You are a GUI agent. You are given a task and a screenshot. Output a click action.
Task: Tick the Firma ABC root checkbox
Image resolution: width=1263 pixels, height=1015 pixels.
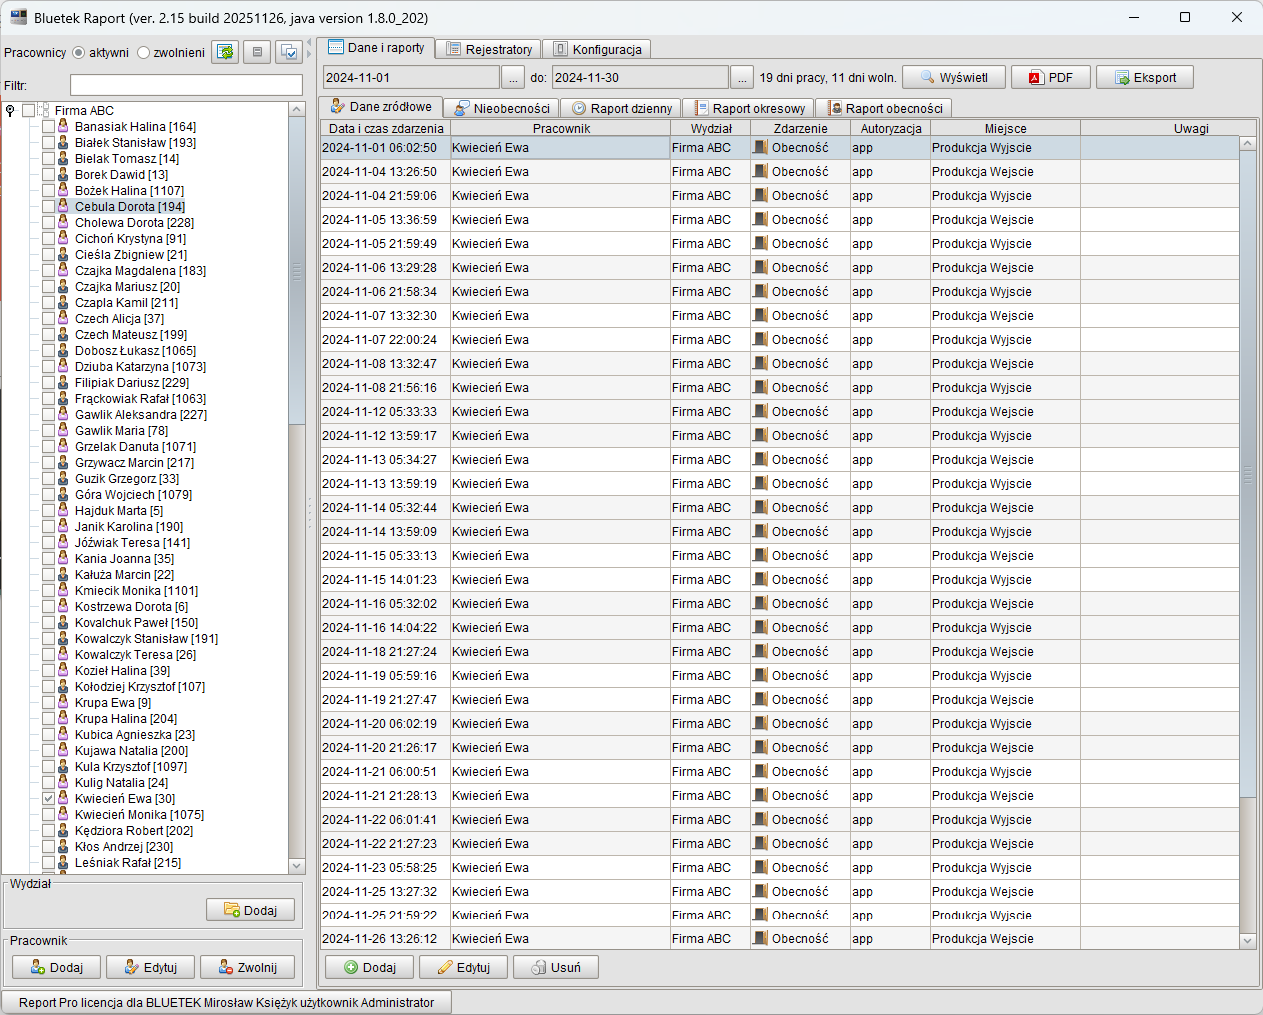click(28, 111)
